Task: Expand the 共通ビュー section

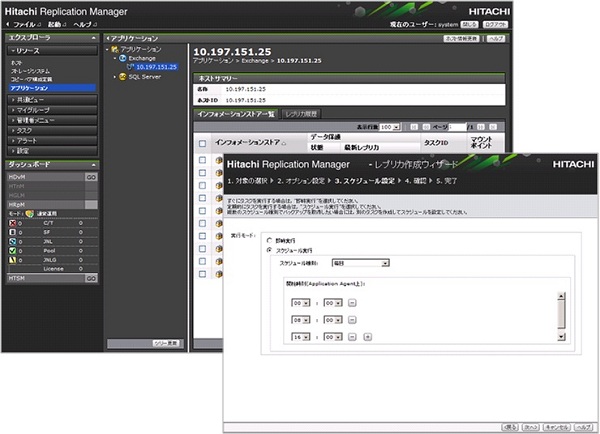Action: [x=52, y=100]
